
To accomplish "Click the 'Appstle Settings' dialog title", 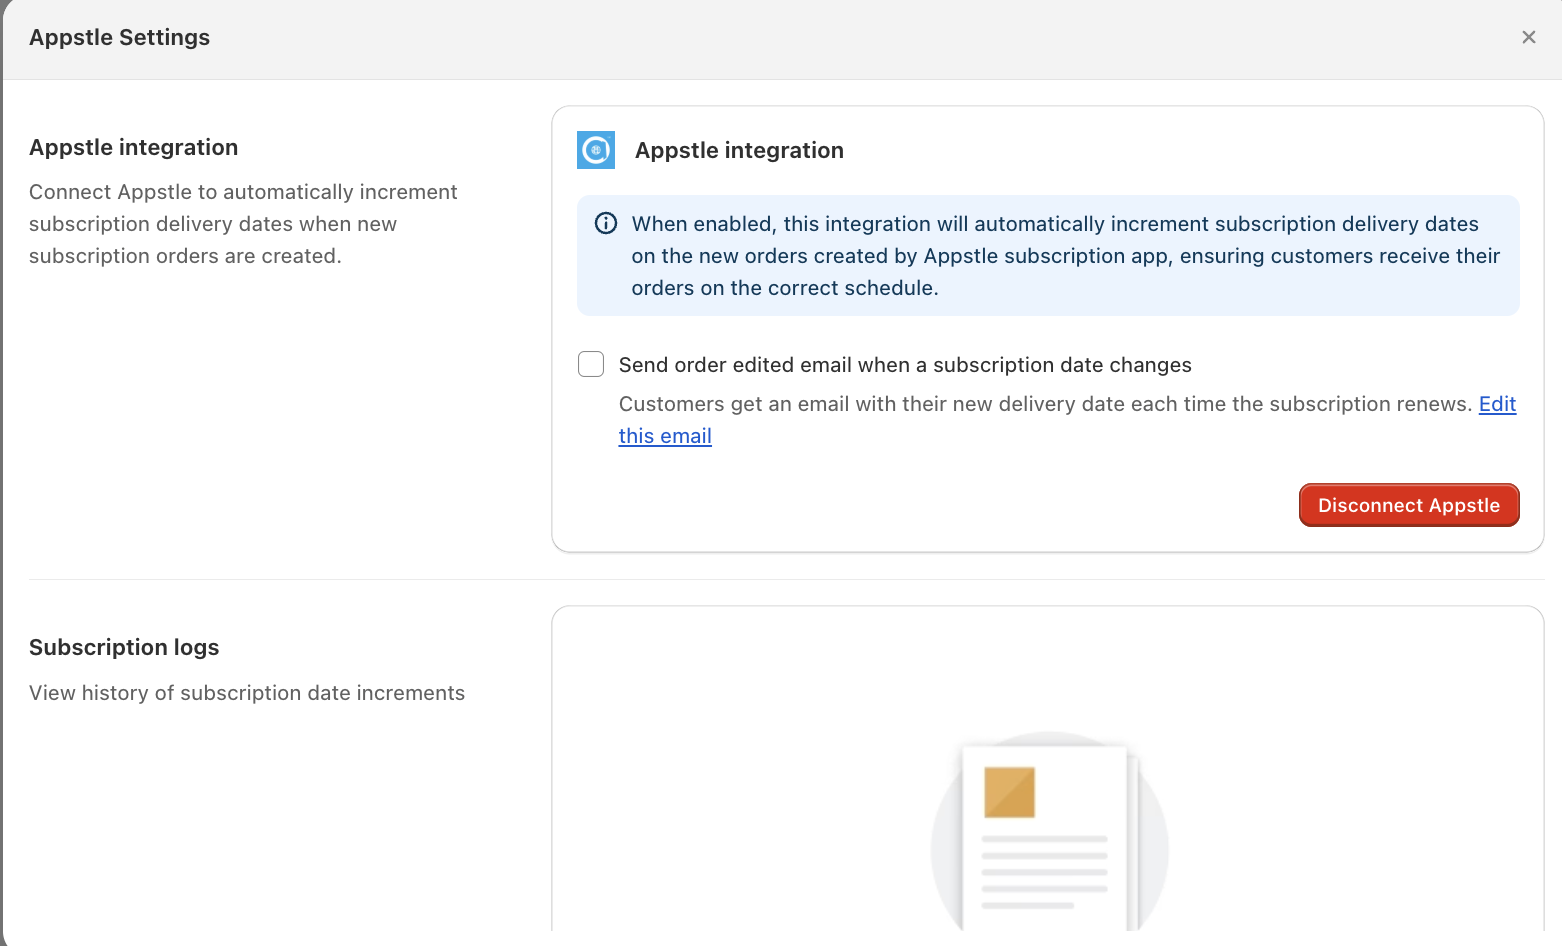I will coord(120,37).
